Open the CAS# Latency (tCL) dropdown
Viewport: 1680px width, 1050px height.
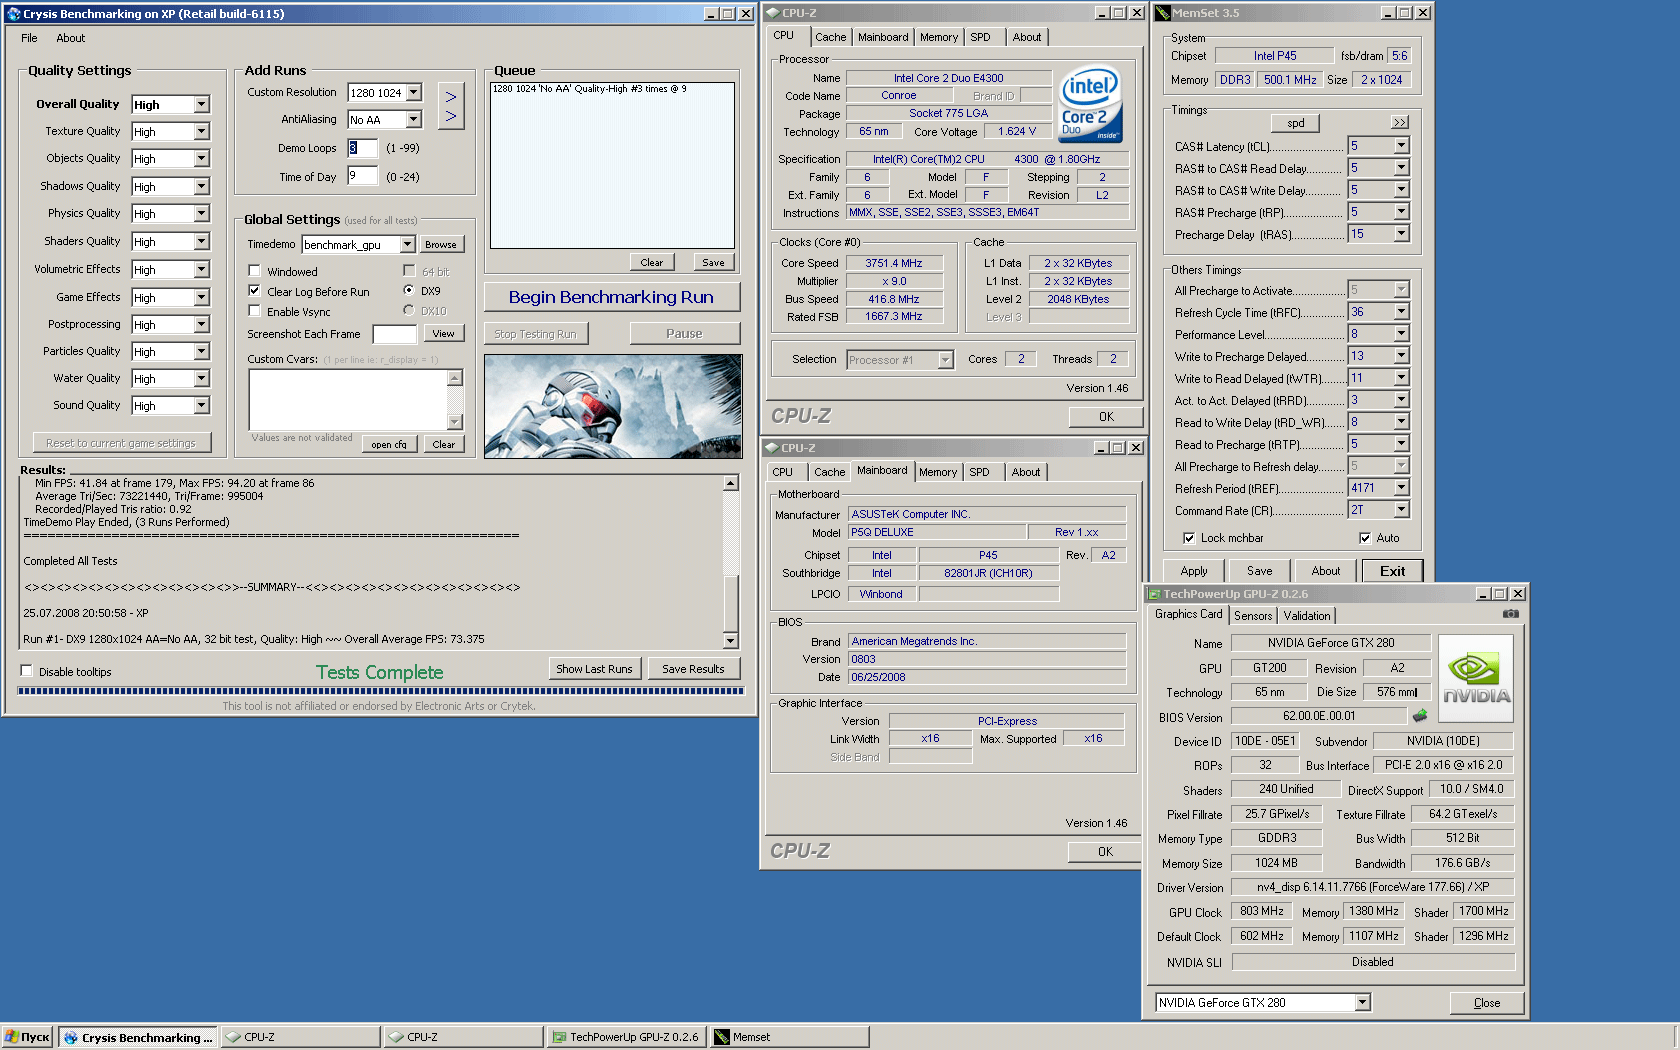1401,146
